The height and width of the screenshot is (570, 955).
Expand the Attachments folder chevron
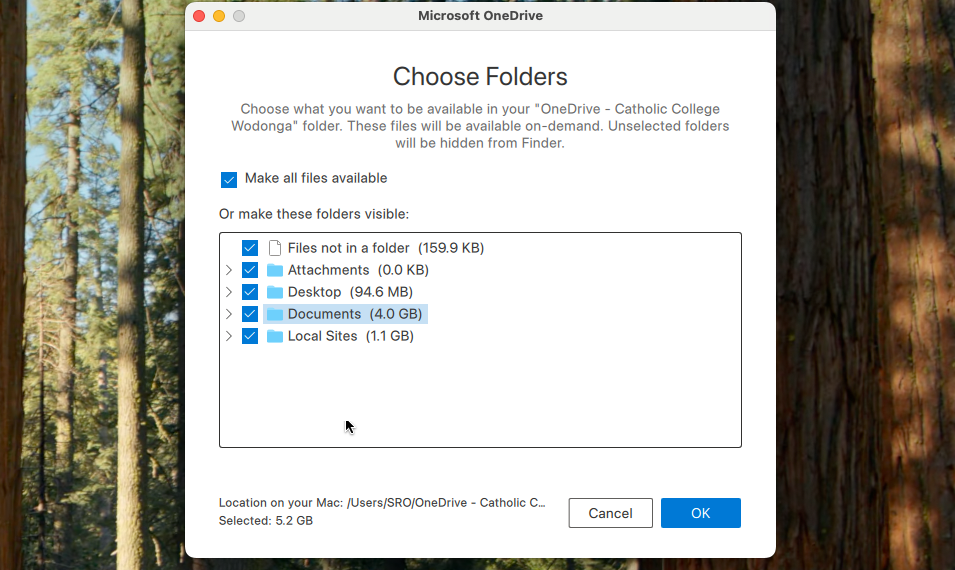pos(228,270)
